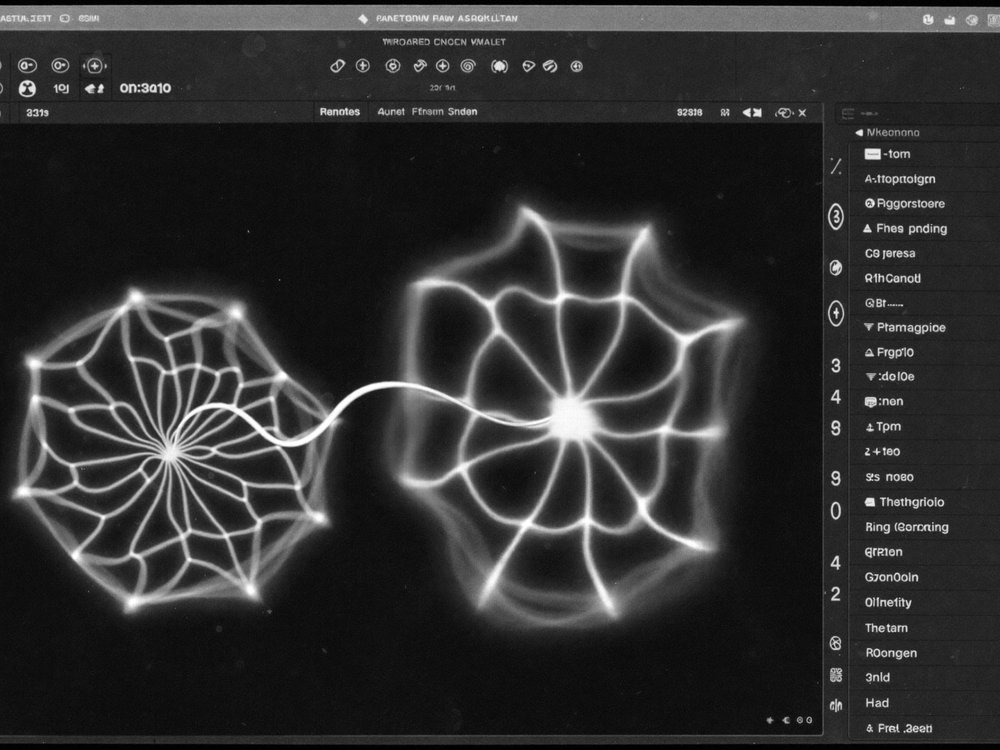This screenshot has width=1000, height=750.
Task: Click the star icon at the canvas bottom-right corner
Action: pos(770,720)
